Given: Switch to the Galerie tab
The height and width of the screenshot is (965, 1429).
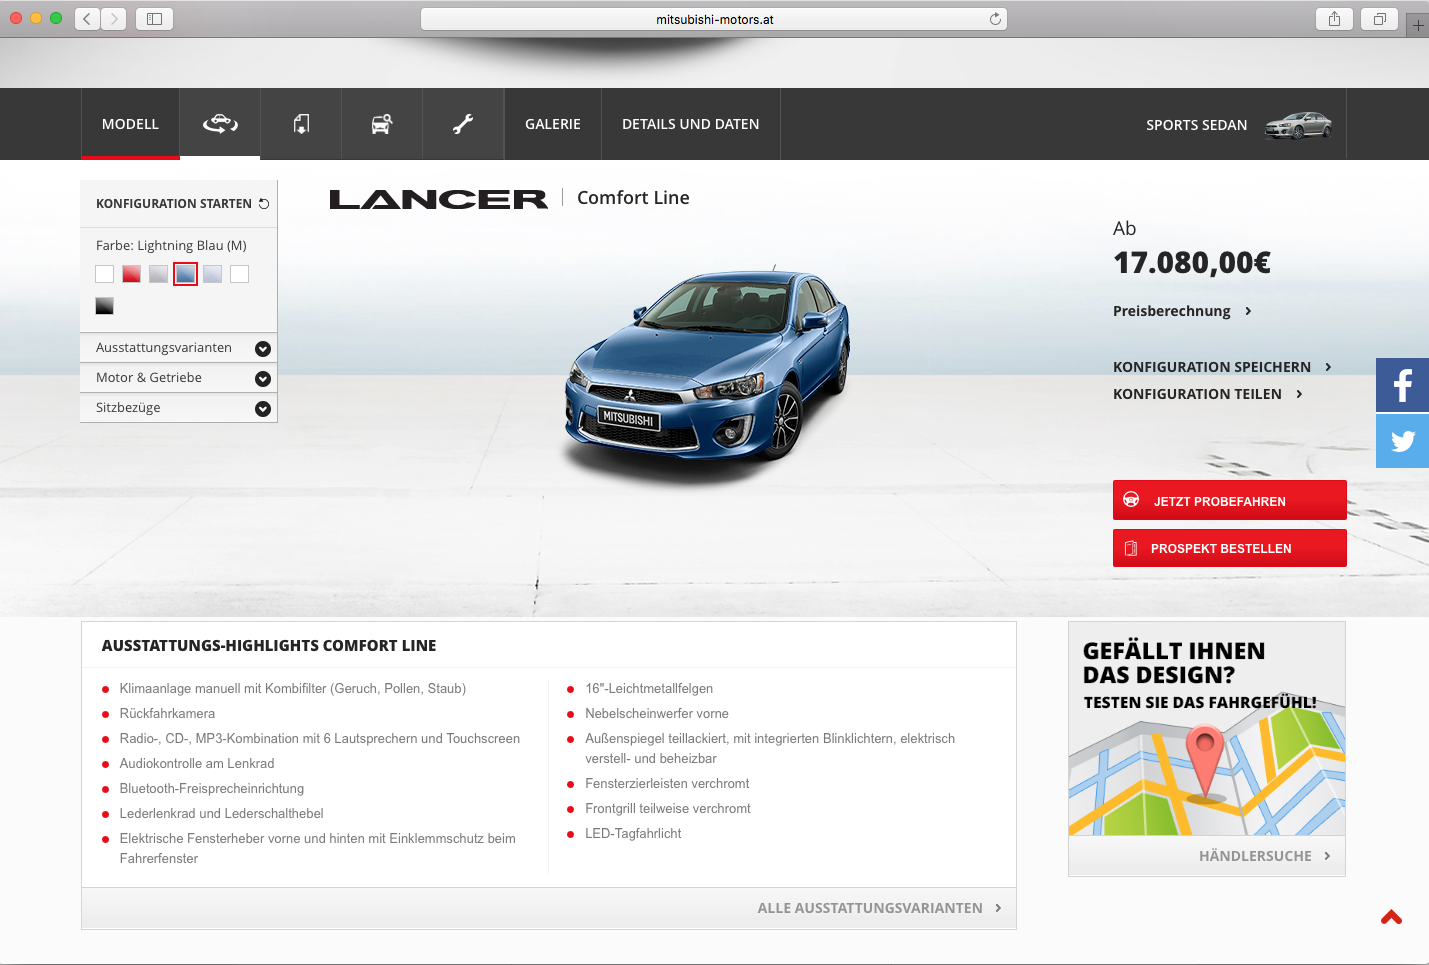Looking at the screenshot, I should pos(553,124).
